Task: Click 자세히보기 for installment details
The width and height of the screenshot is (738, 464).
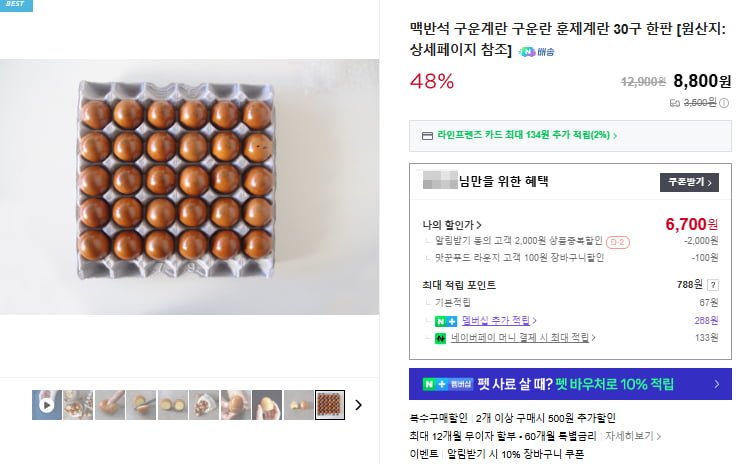Action: 632,436
